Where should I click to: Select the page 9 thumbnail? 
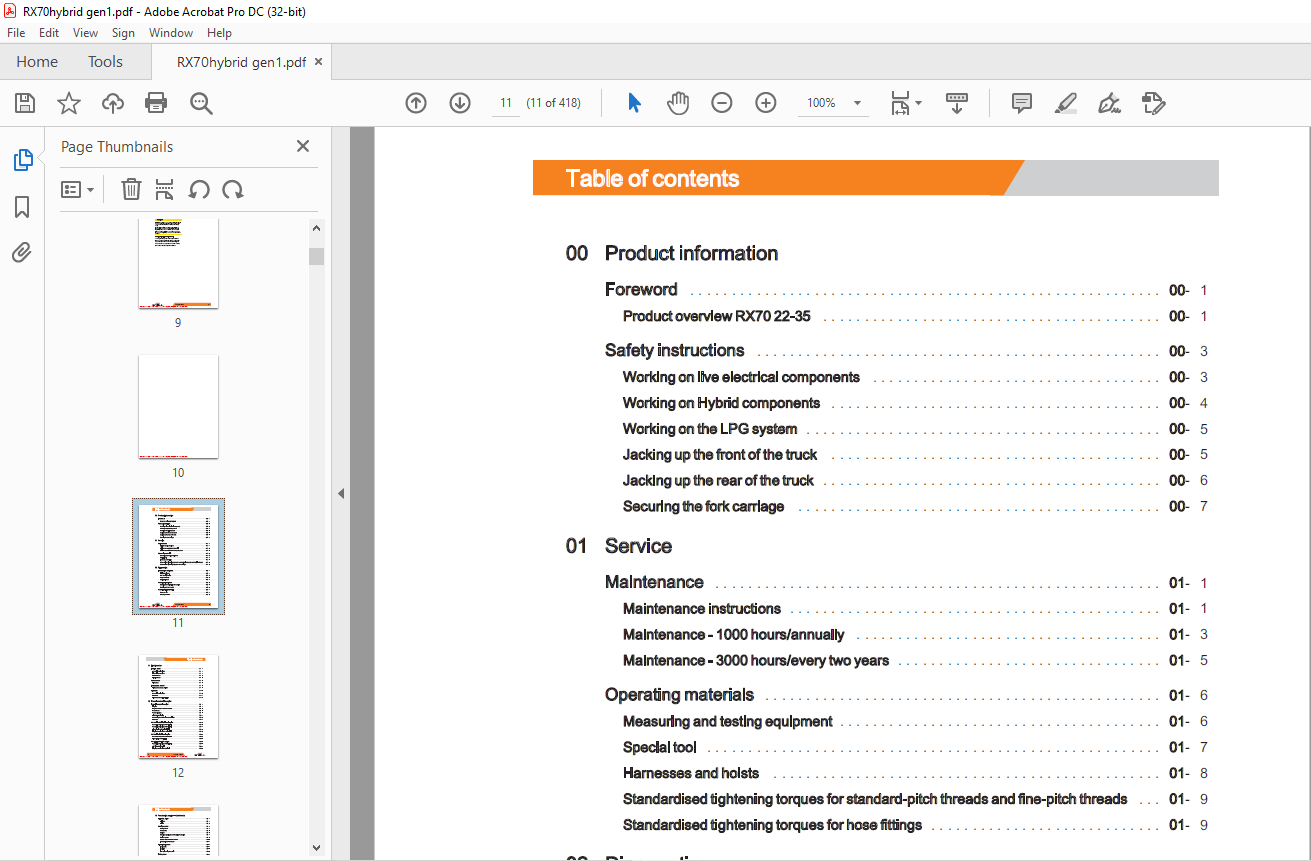point(178,263)
